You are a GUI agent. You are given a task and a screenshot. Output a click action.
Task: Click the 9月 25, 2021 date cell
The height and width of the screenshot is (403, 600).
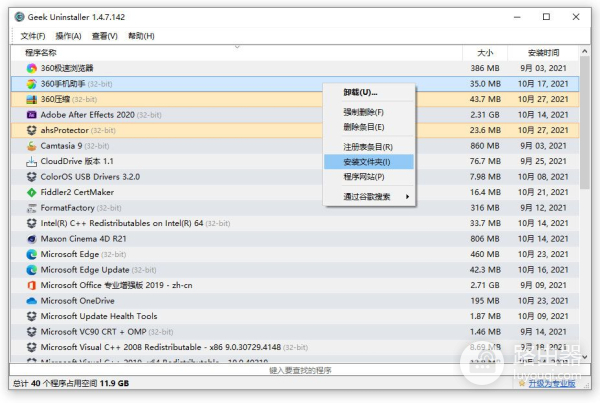(543, 162)
